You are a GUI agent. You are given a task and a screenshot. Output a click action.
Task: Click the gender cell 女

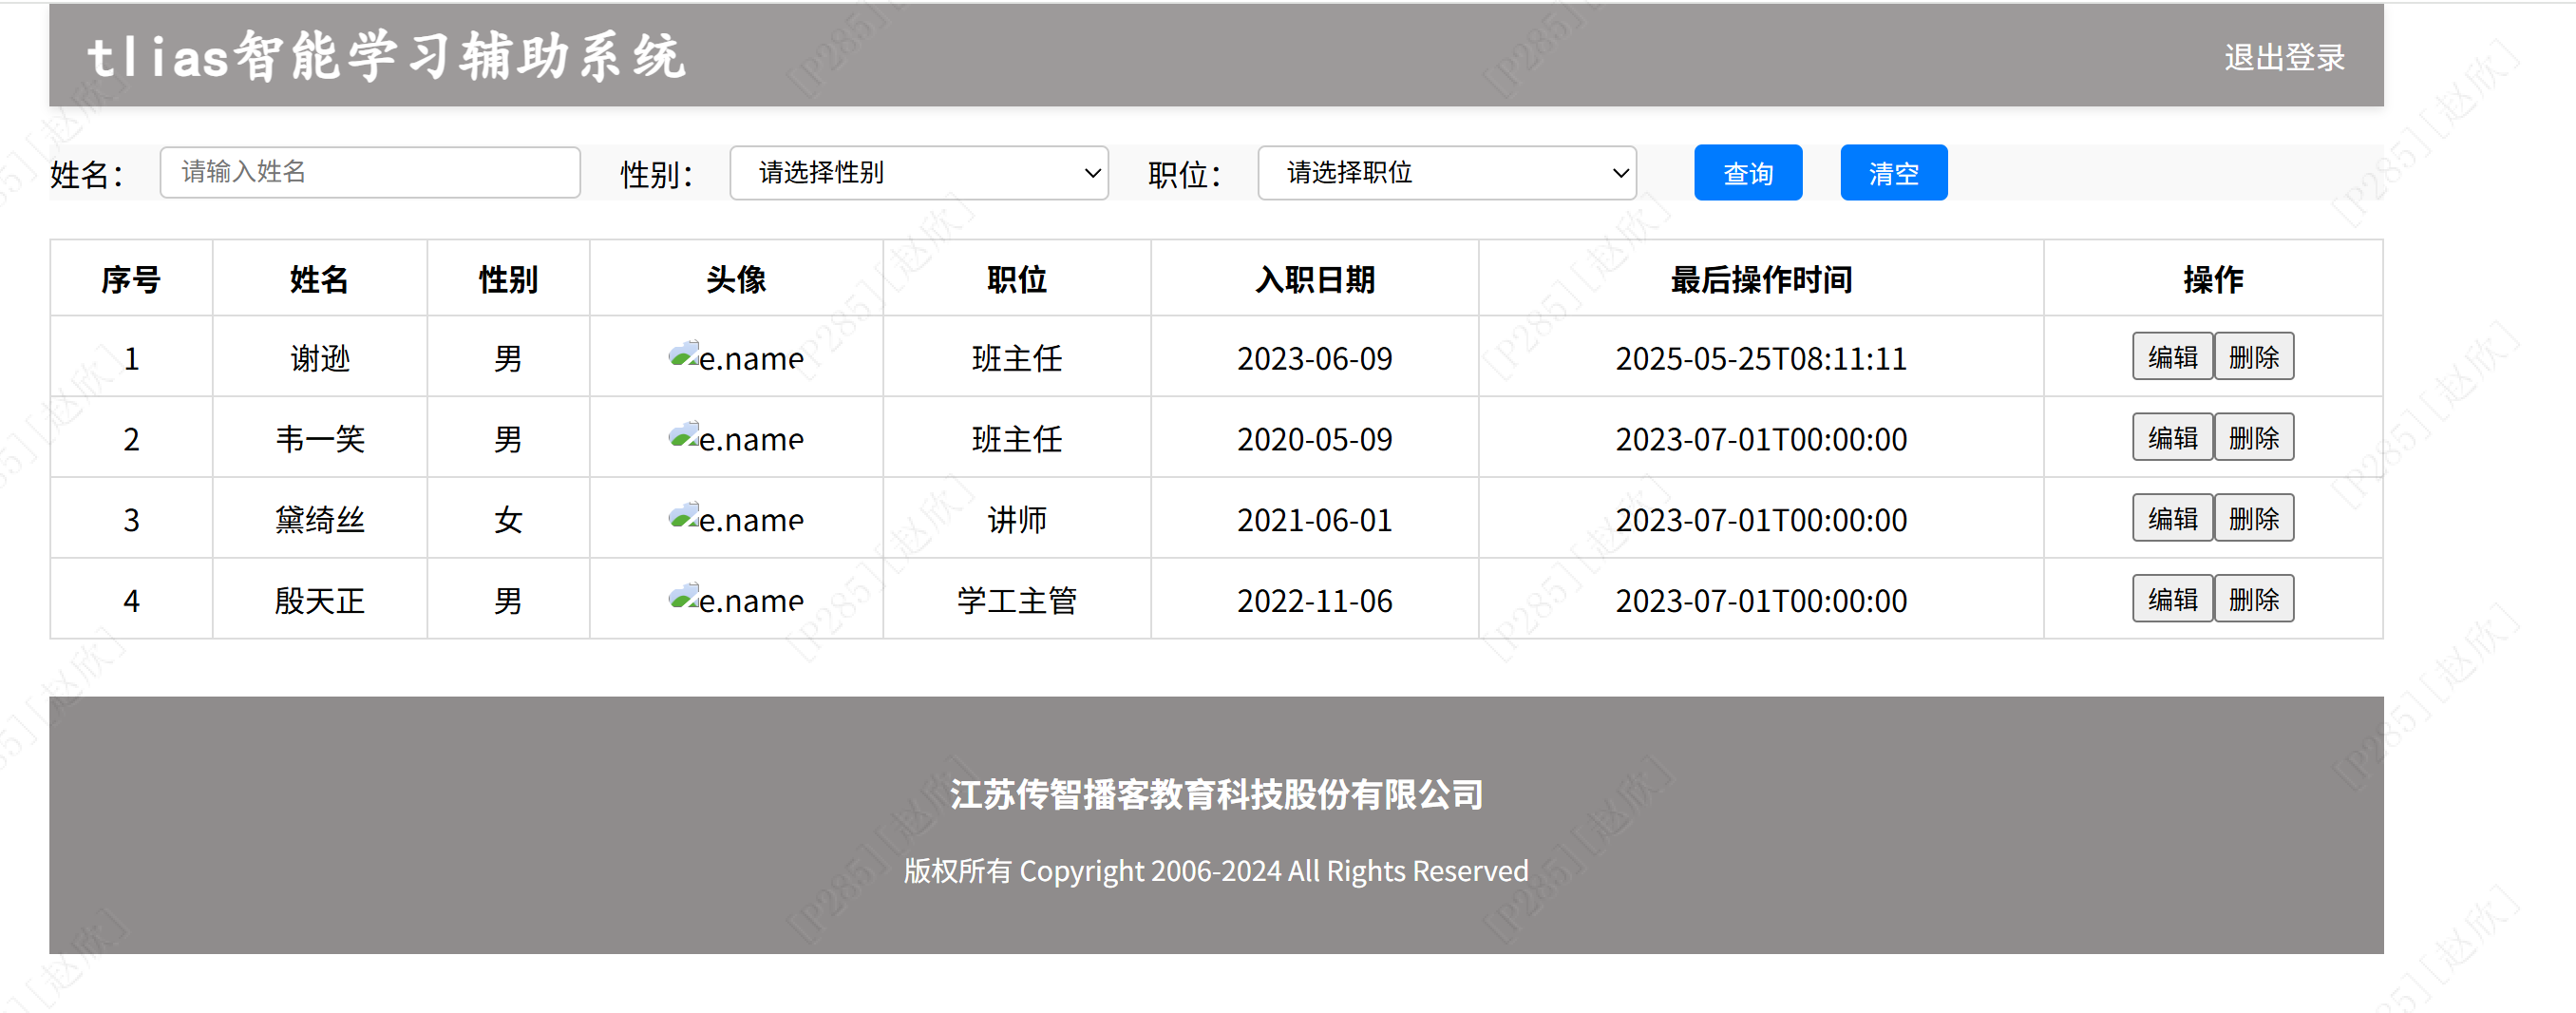(508, 520)
